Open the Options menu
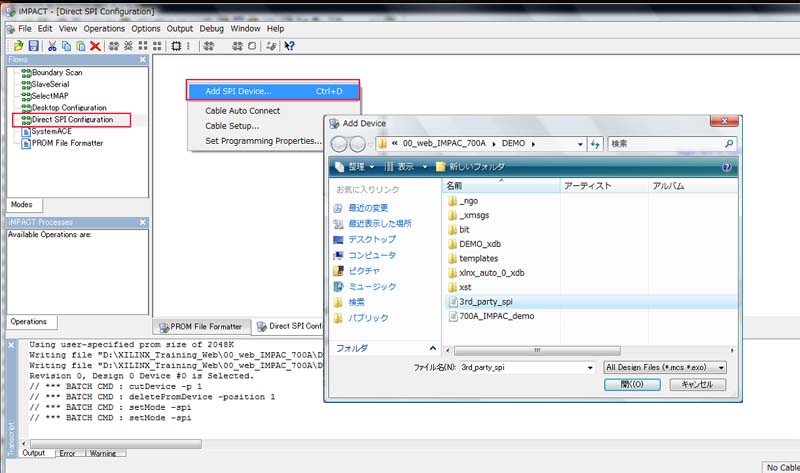 145,29
